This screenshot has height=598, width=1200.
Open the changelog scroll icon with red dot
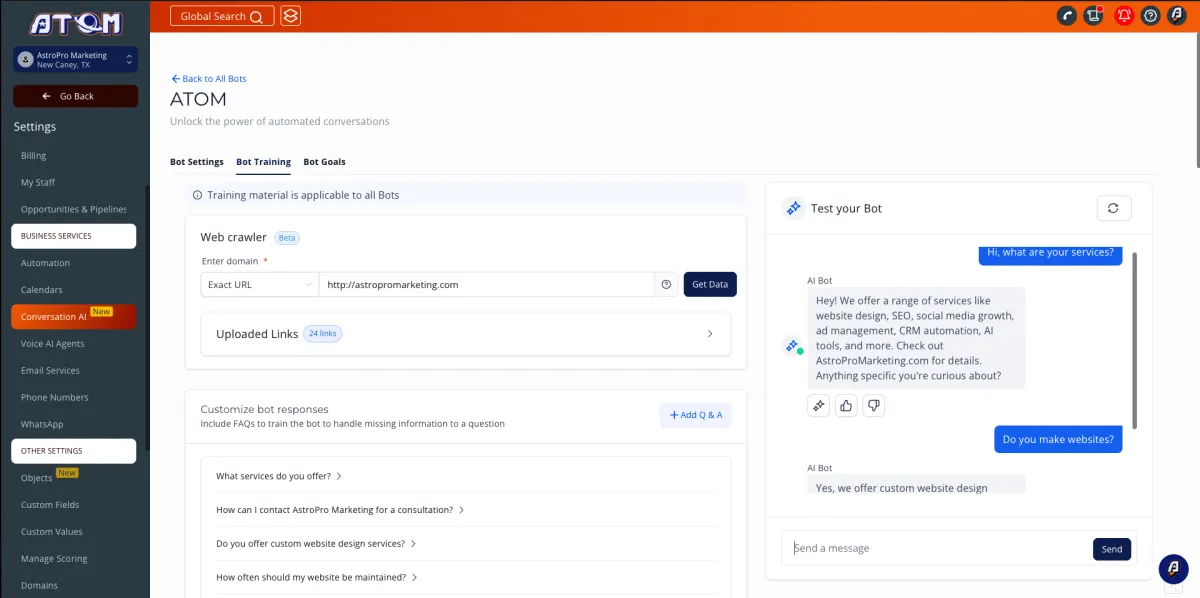point(1094,16)
